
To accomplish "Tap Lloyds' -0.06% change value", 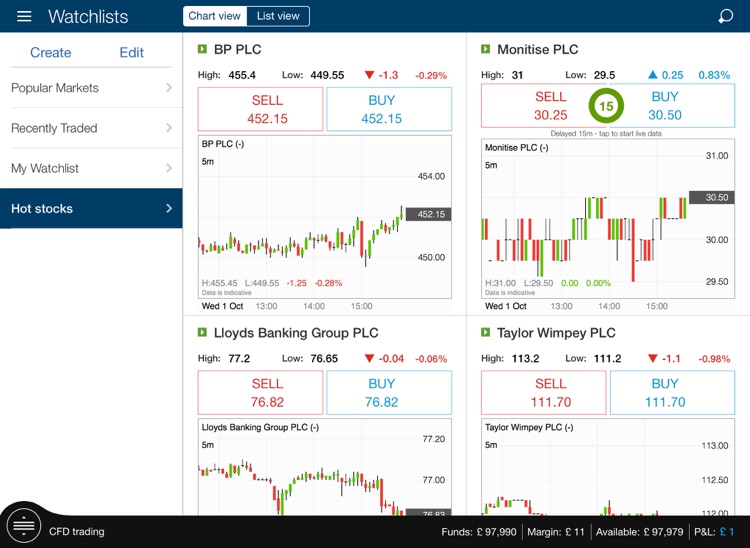I will click(431, 359).
